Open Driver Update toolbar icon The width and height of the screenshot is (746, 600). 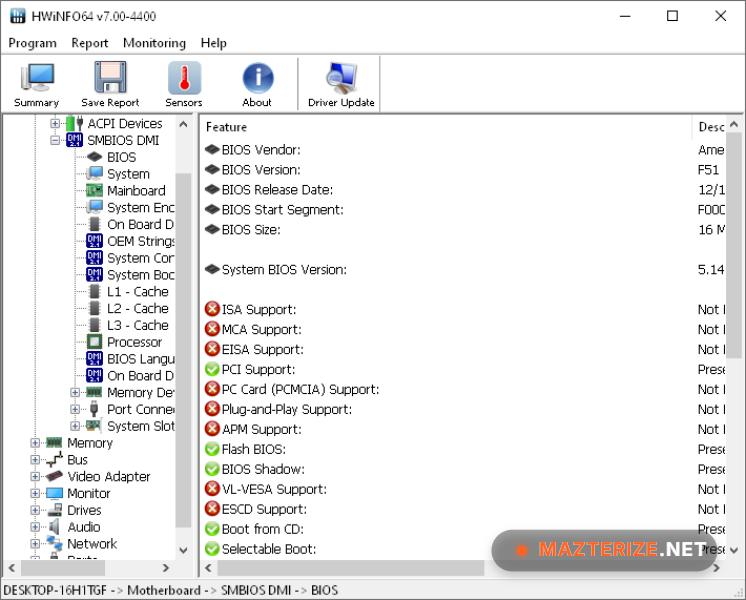coord(341,85)
